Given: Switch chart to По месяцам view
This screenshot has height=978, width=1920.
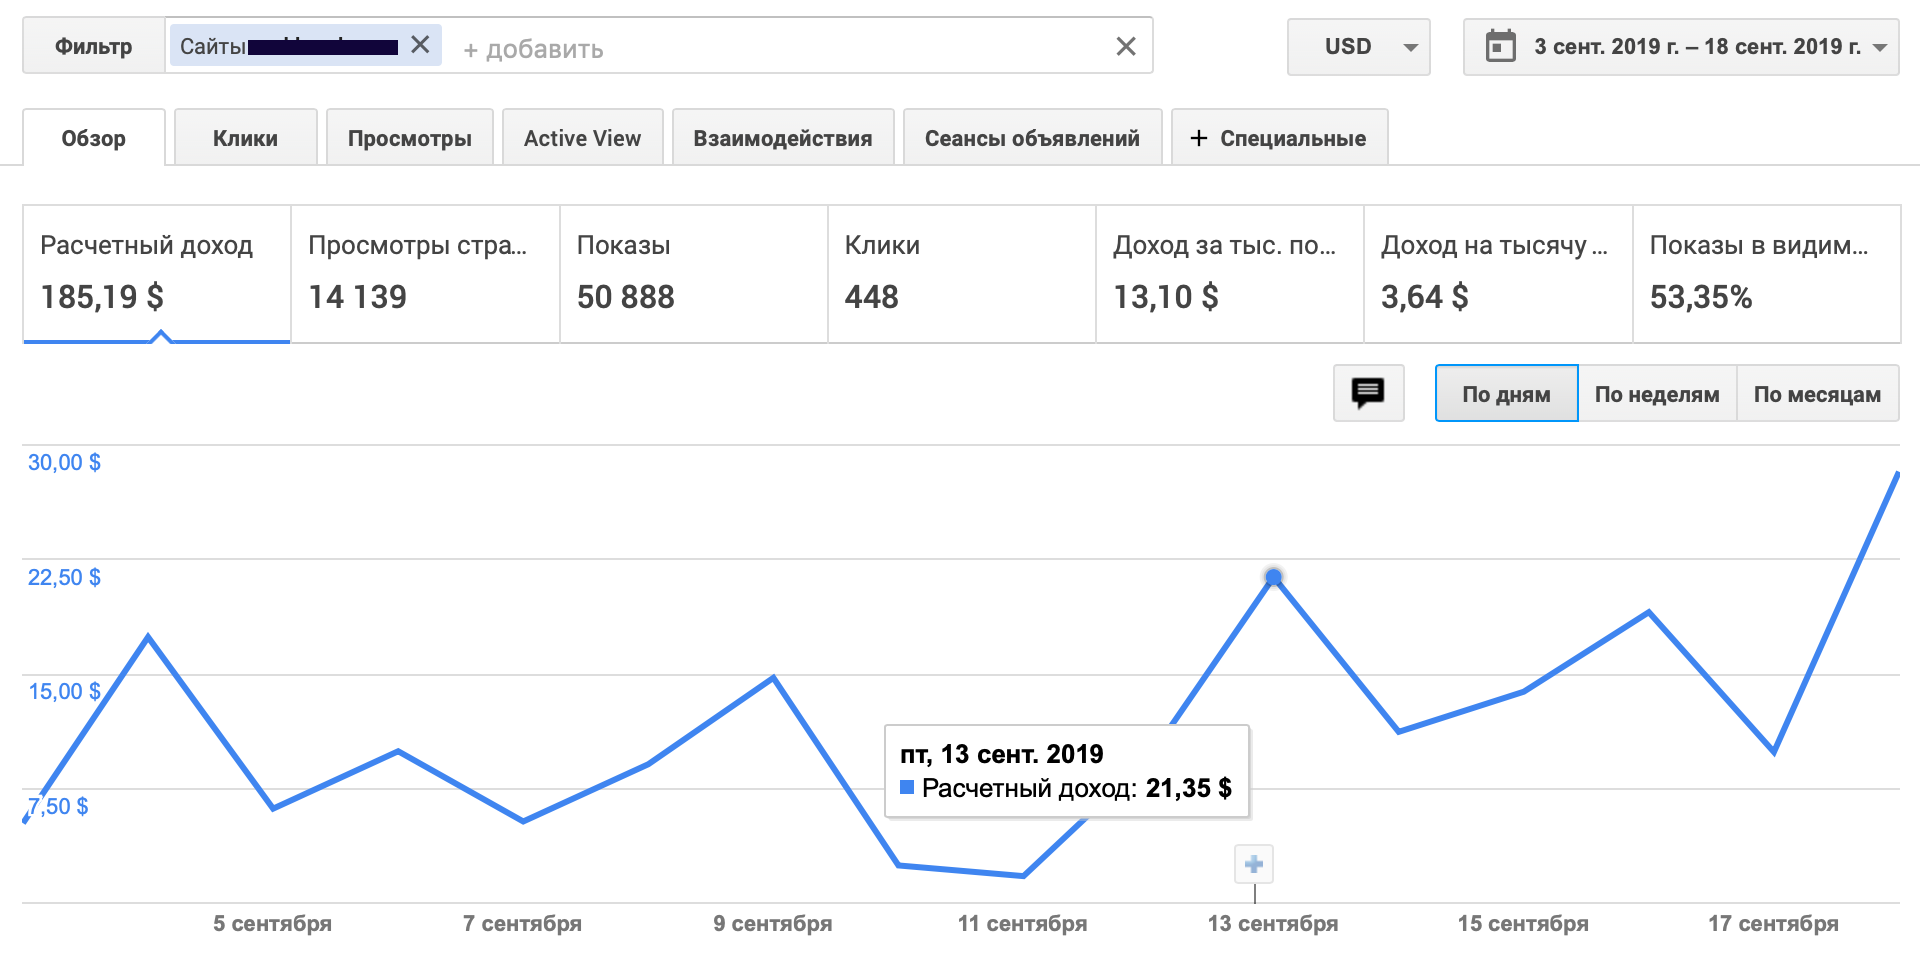Looking at the screenshot, I should pos(1817,394).
